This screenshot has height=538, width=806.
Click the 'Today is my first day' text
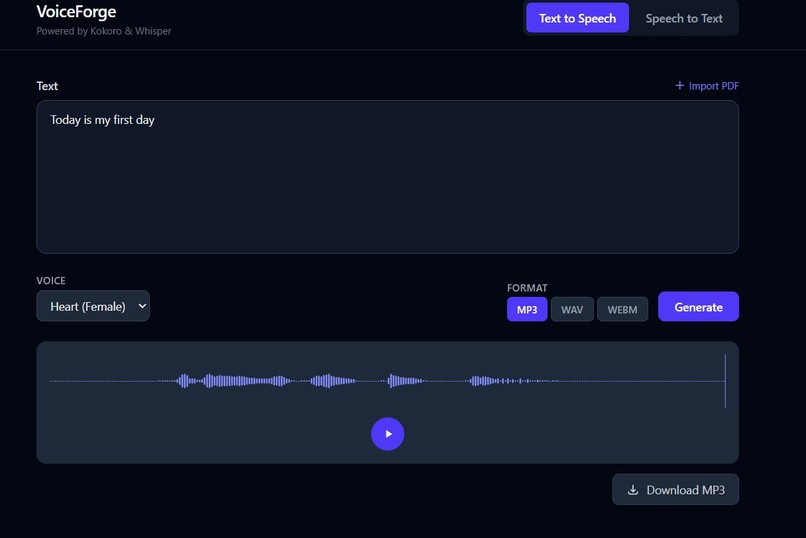pyautogui.click(x=102, y=120)
